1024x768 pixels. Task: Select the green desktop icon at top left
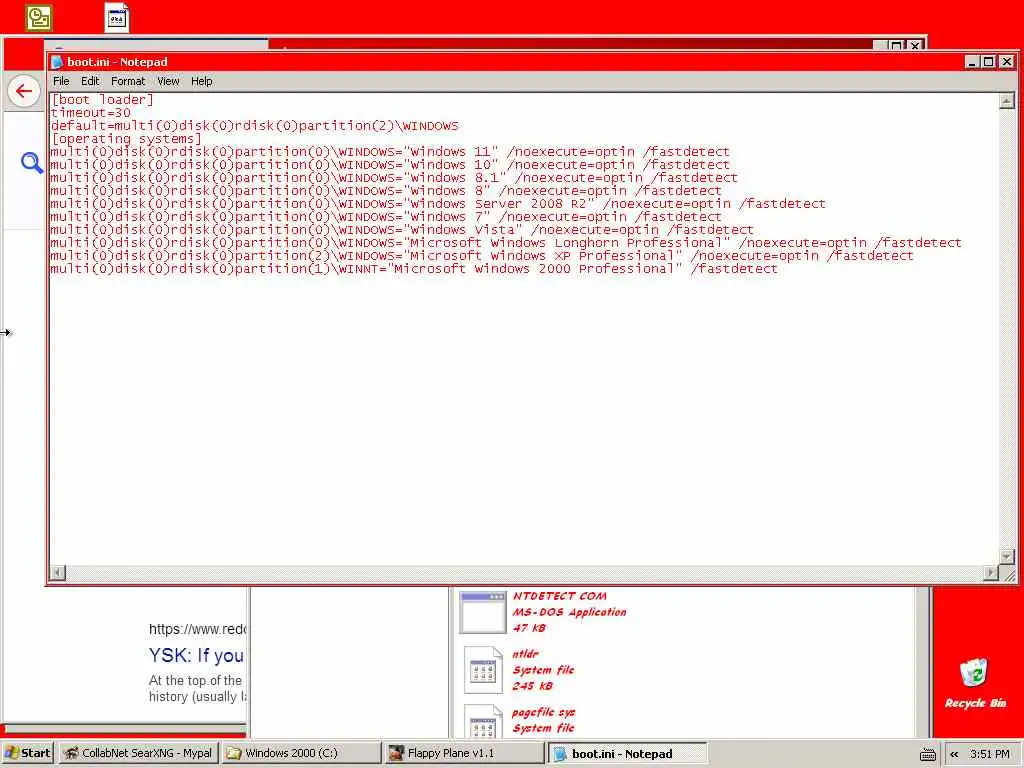click(39, 18)
